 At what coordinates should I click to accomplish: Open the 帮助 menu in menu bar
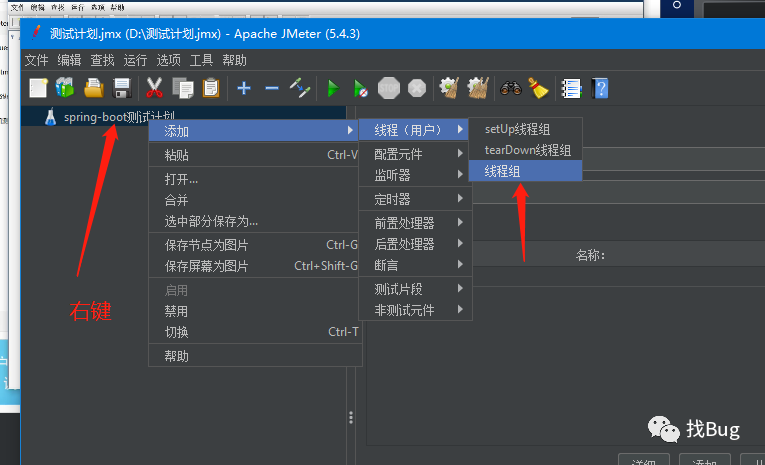[235, 61]
